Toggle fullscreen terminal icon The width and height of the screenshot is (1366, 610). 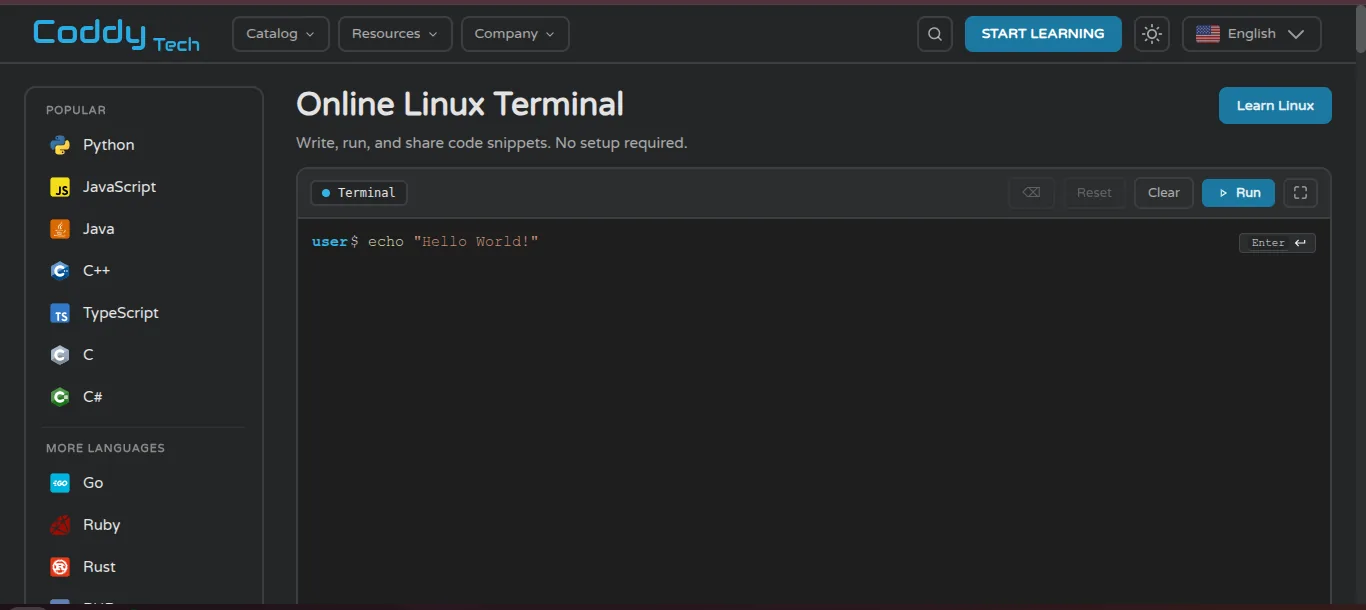tap(1301, 193)
